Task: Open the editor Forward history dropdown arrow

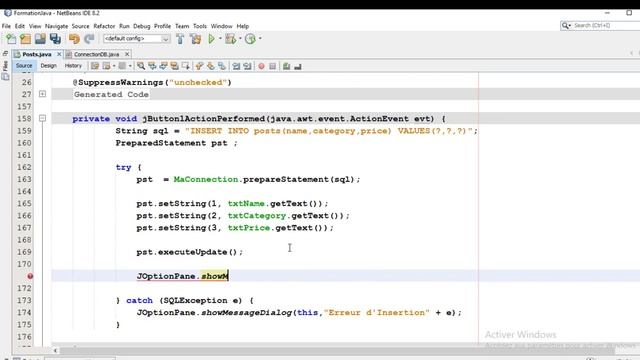Action: pos(130,66)
